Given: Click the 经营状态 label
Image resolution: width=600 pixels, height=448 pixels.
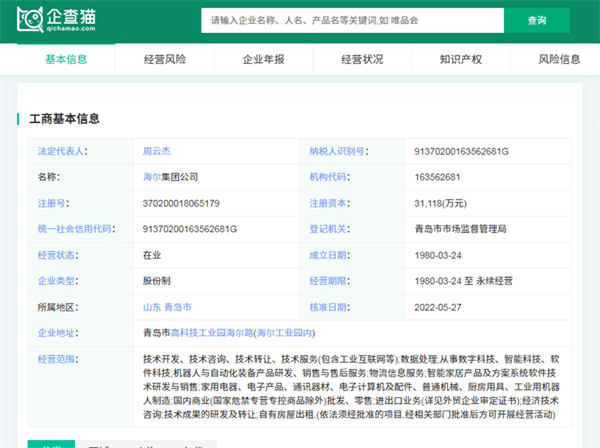Looking at the screenshot, I should click(56, 255).
